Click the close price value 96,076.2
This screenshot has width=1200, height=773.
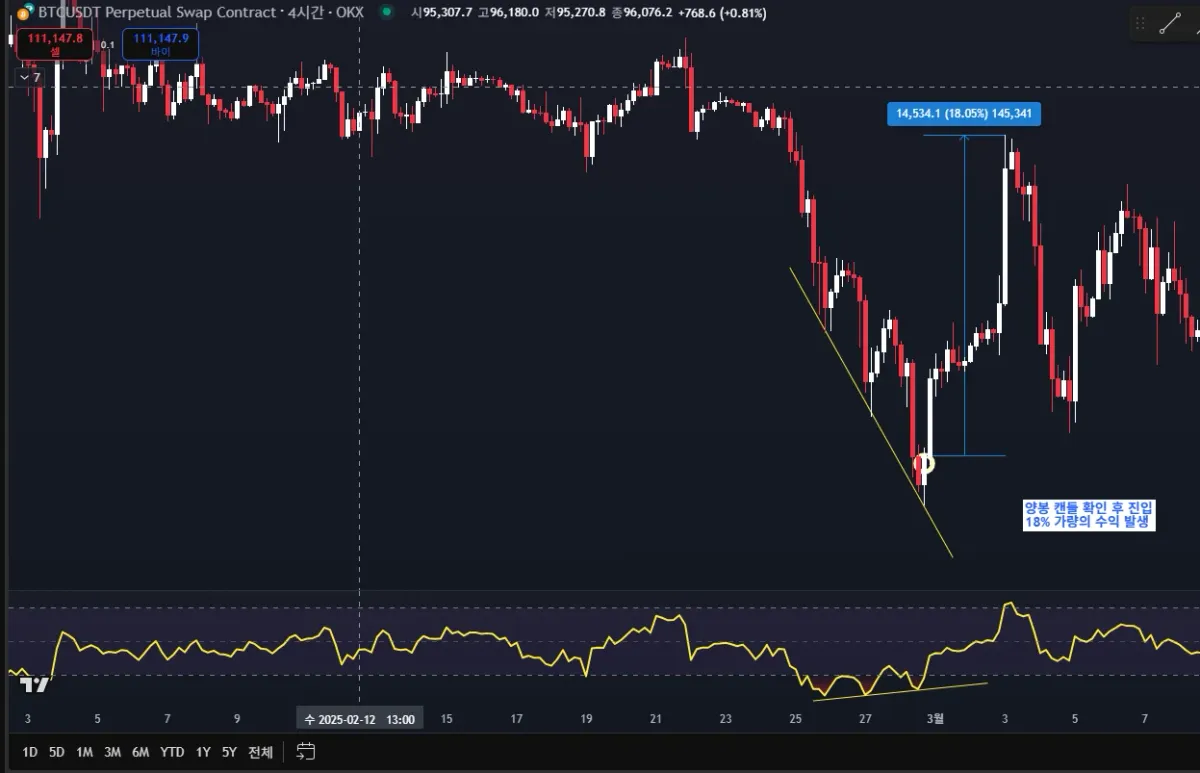(x=648, y=13)
